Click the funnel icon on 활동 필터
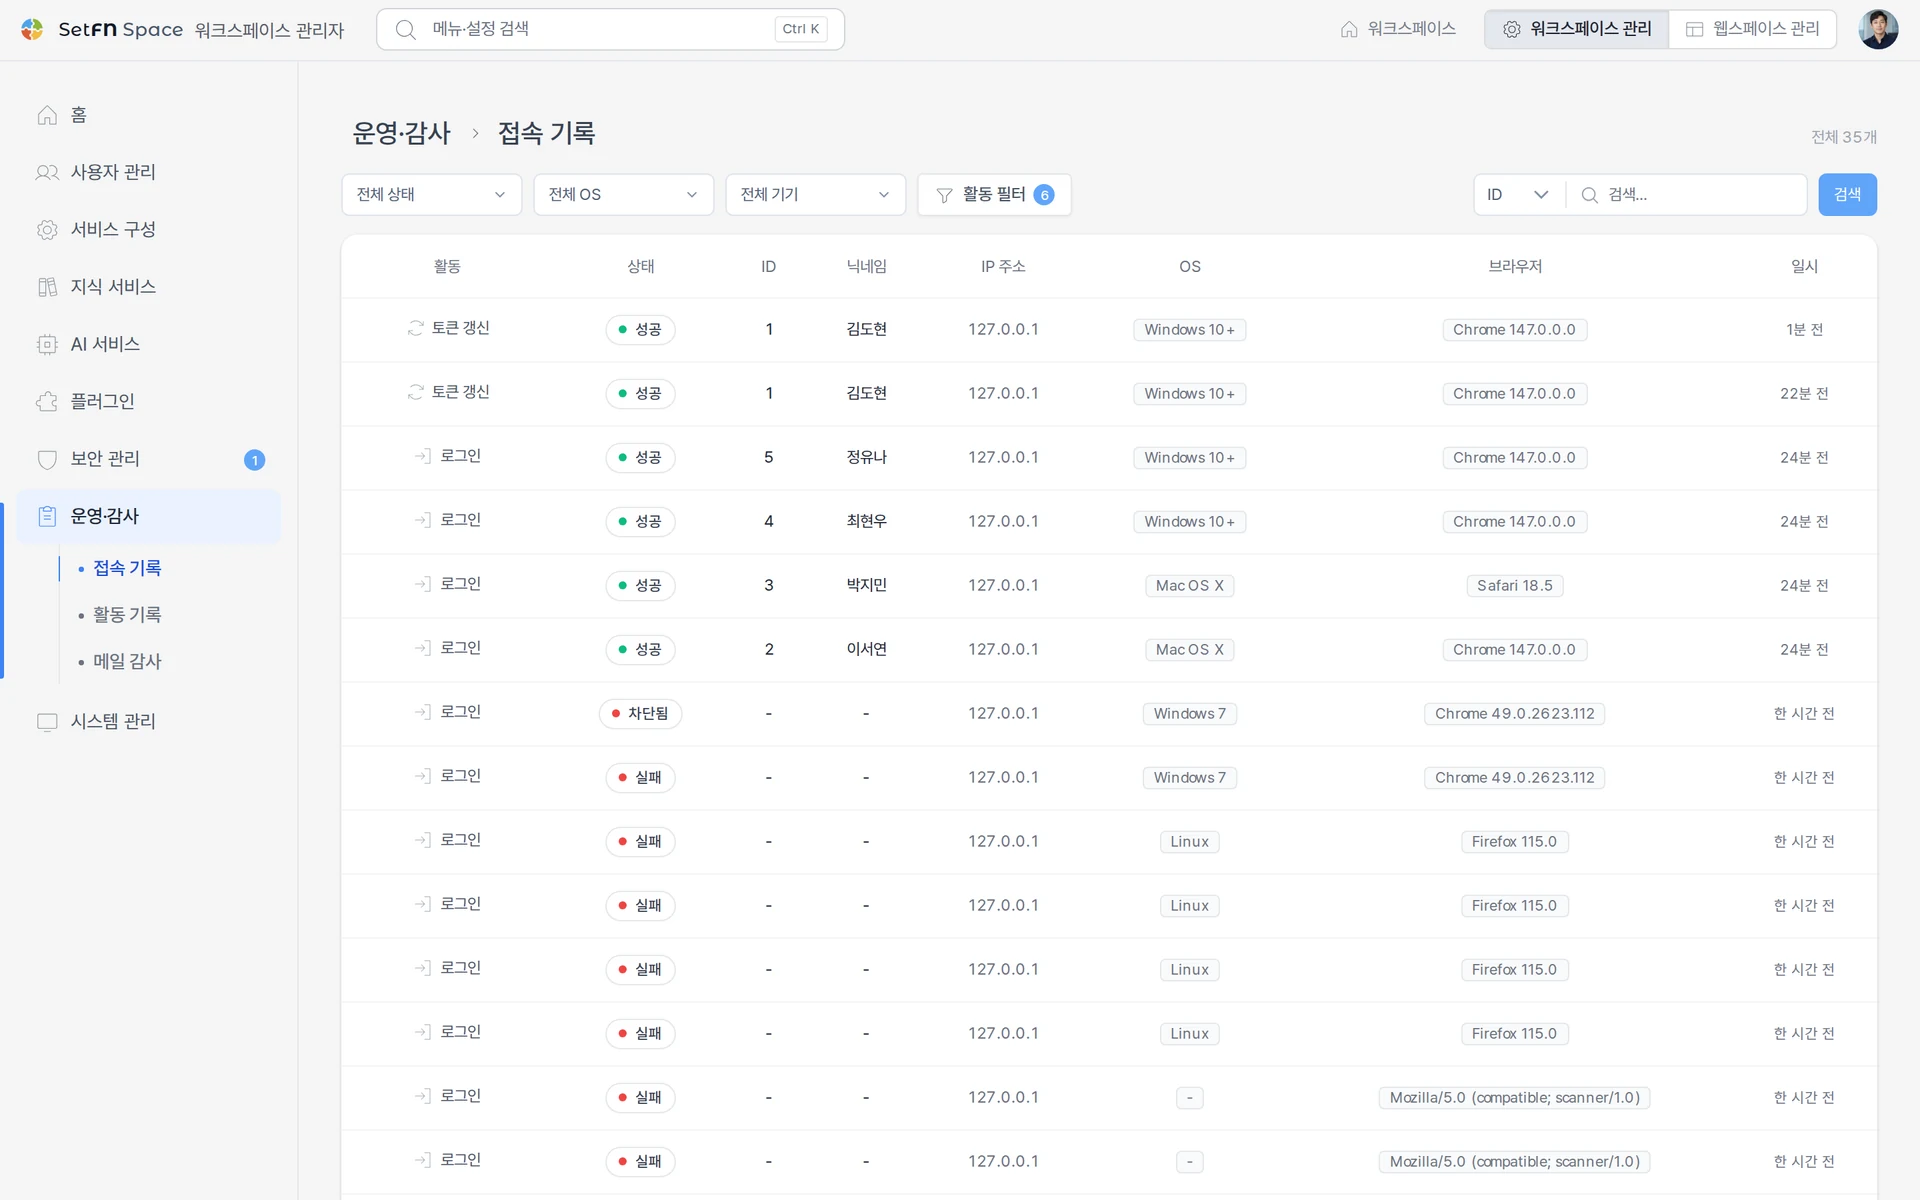1920x1200 pixels. [944, 195]
